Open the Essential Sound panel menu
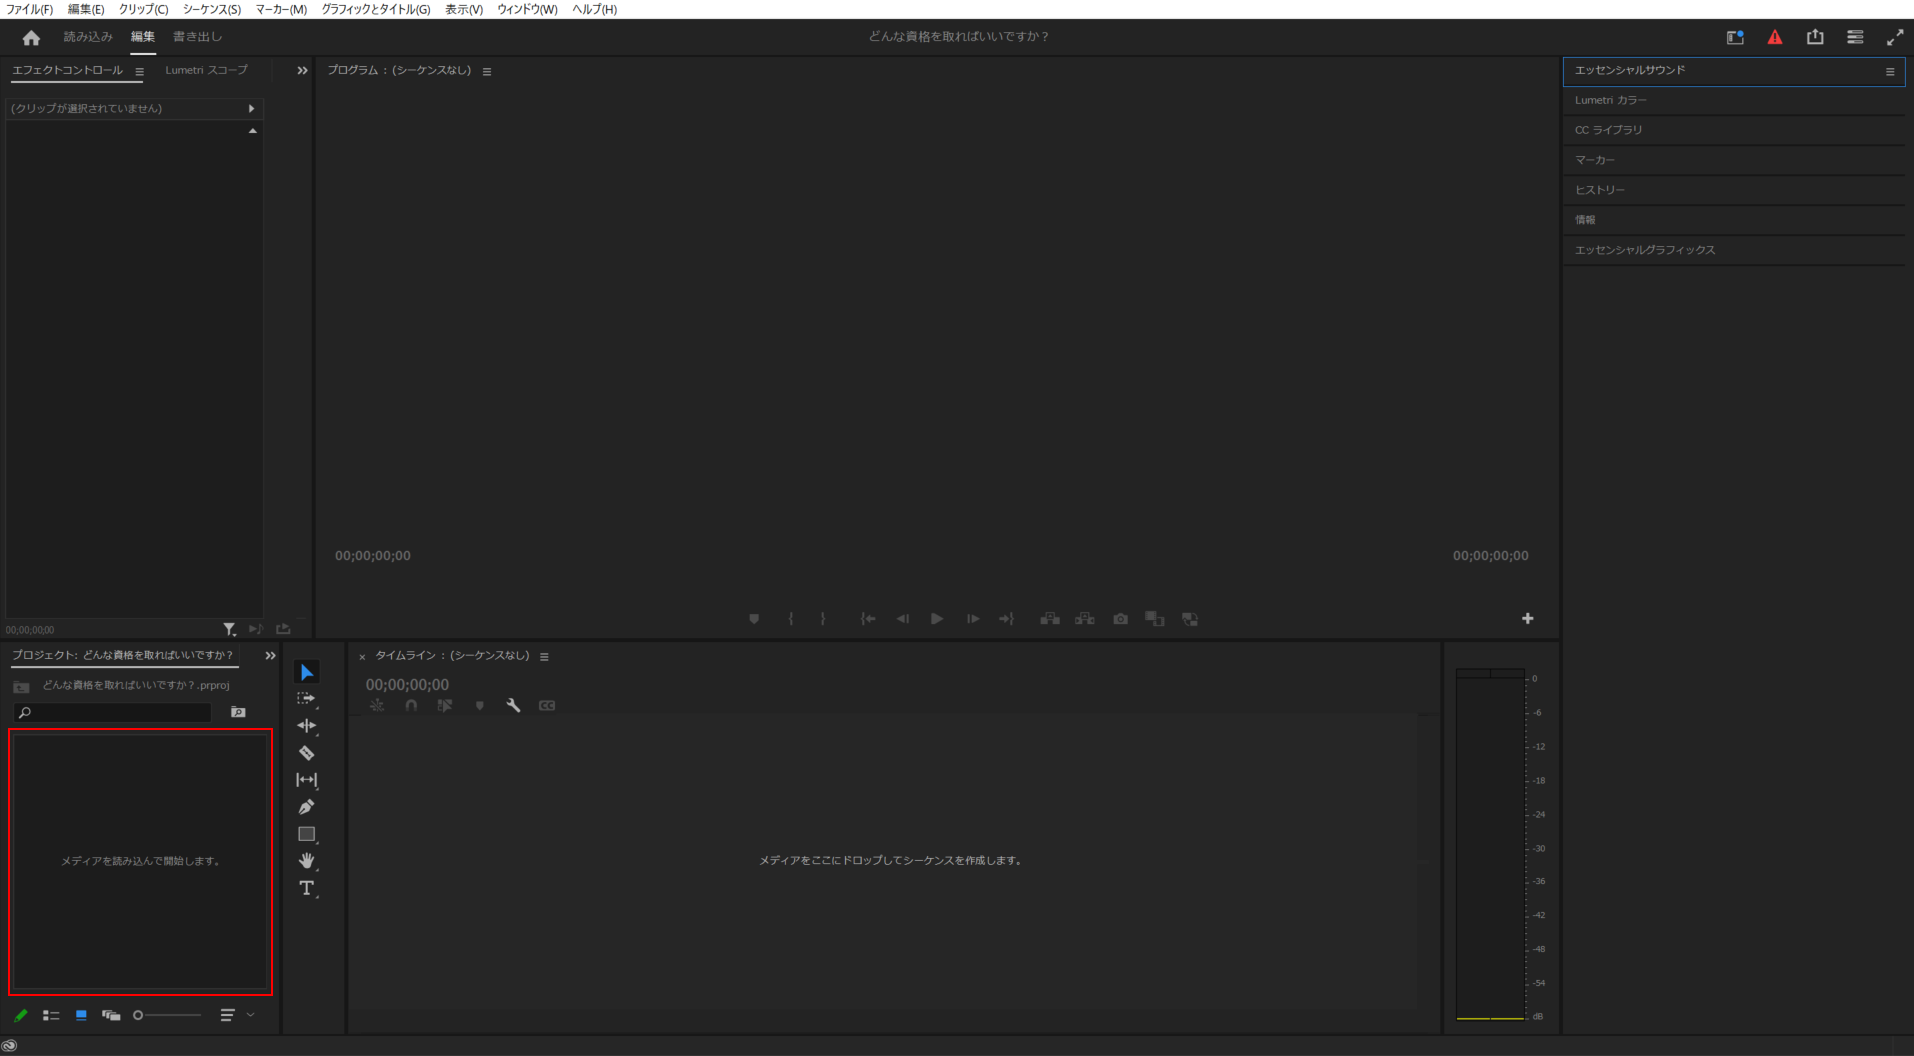This screenshot has height=1056, width=1914. (1890, 71)
